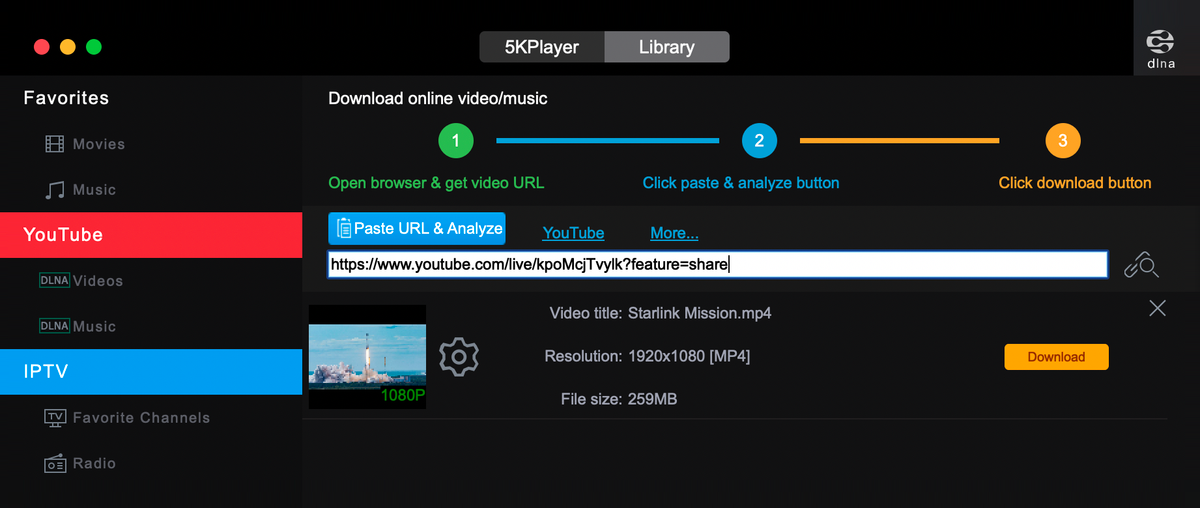Click the File size 259MB text
Image resolution: width=1200 pixels, height=508 pixels.
point(619,399)
